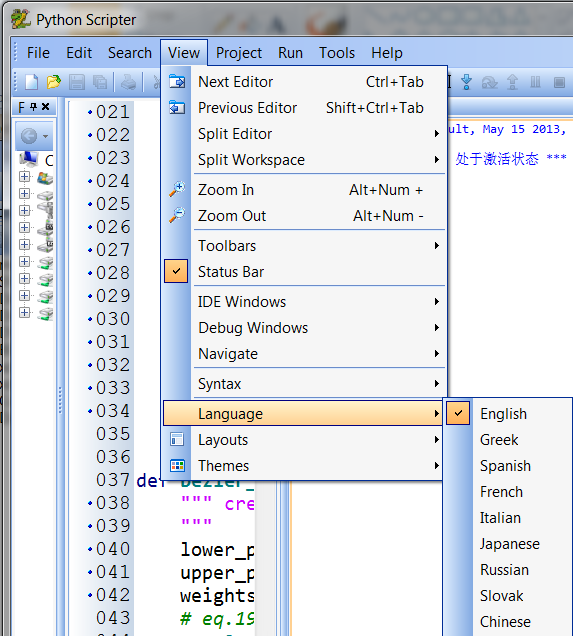Expand the Split Workspace submenu
573x636 pixels.
pos(304,160)
